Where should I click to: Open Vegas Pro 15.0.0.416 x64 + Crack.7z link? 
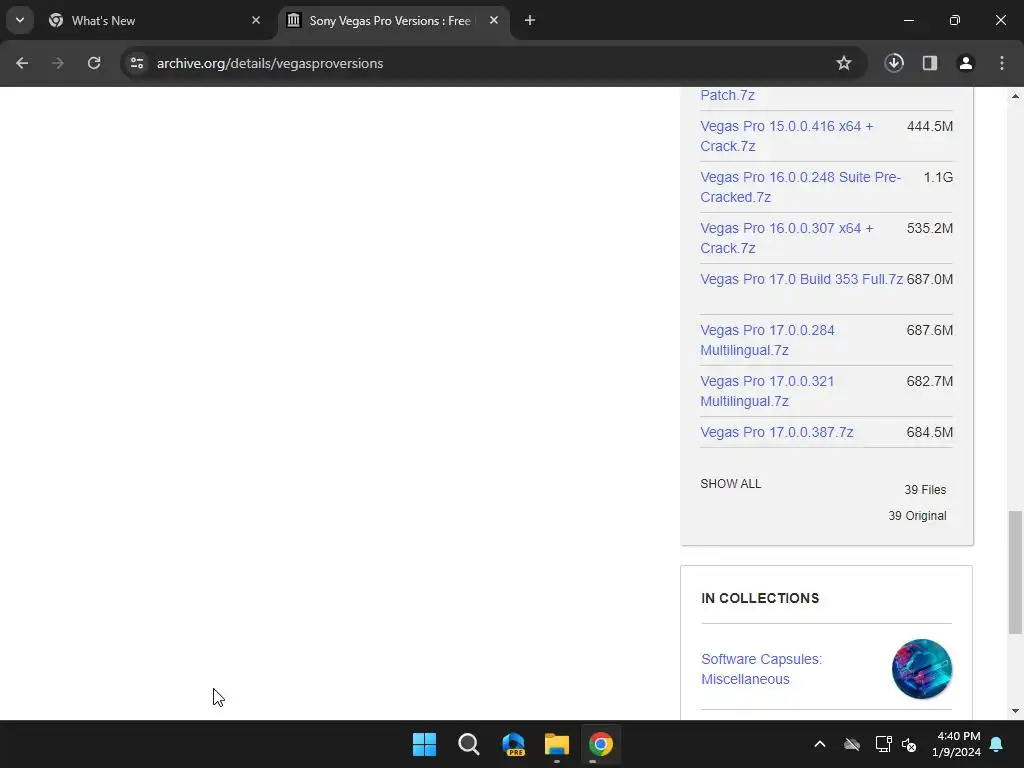[786, 136]
